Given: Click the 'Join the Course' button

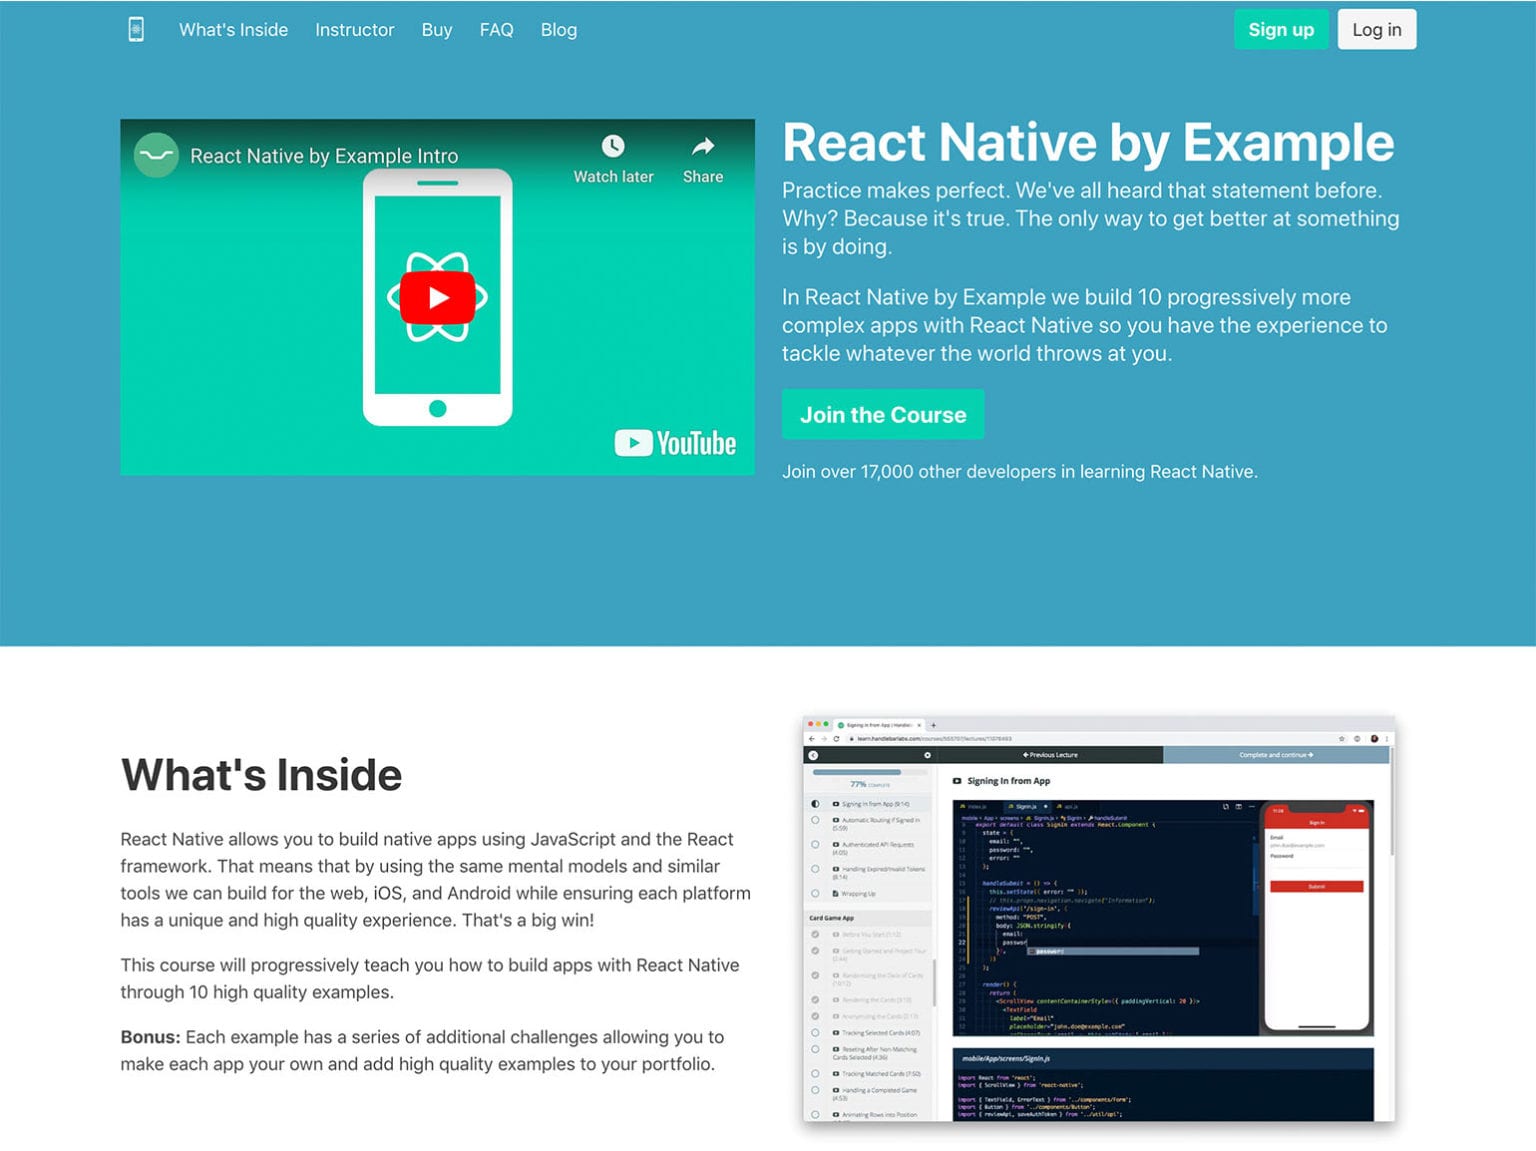Looking at the screenshot, I should (883, 414).
